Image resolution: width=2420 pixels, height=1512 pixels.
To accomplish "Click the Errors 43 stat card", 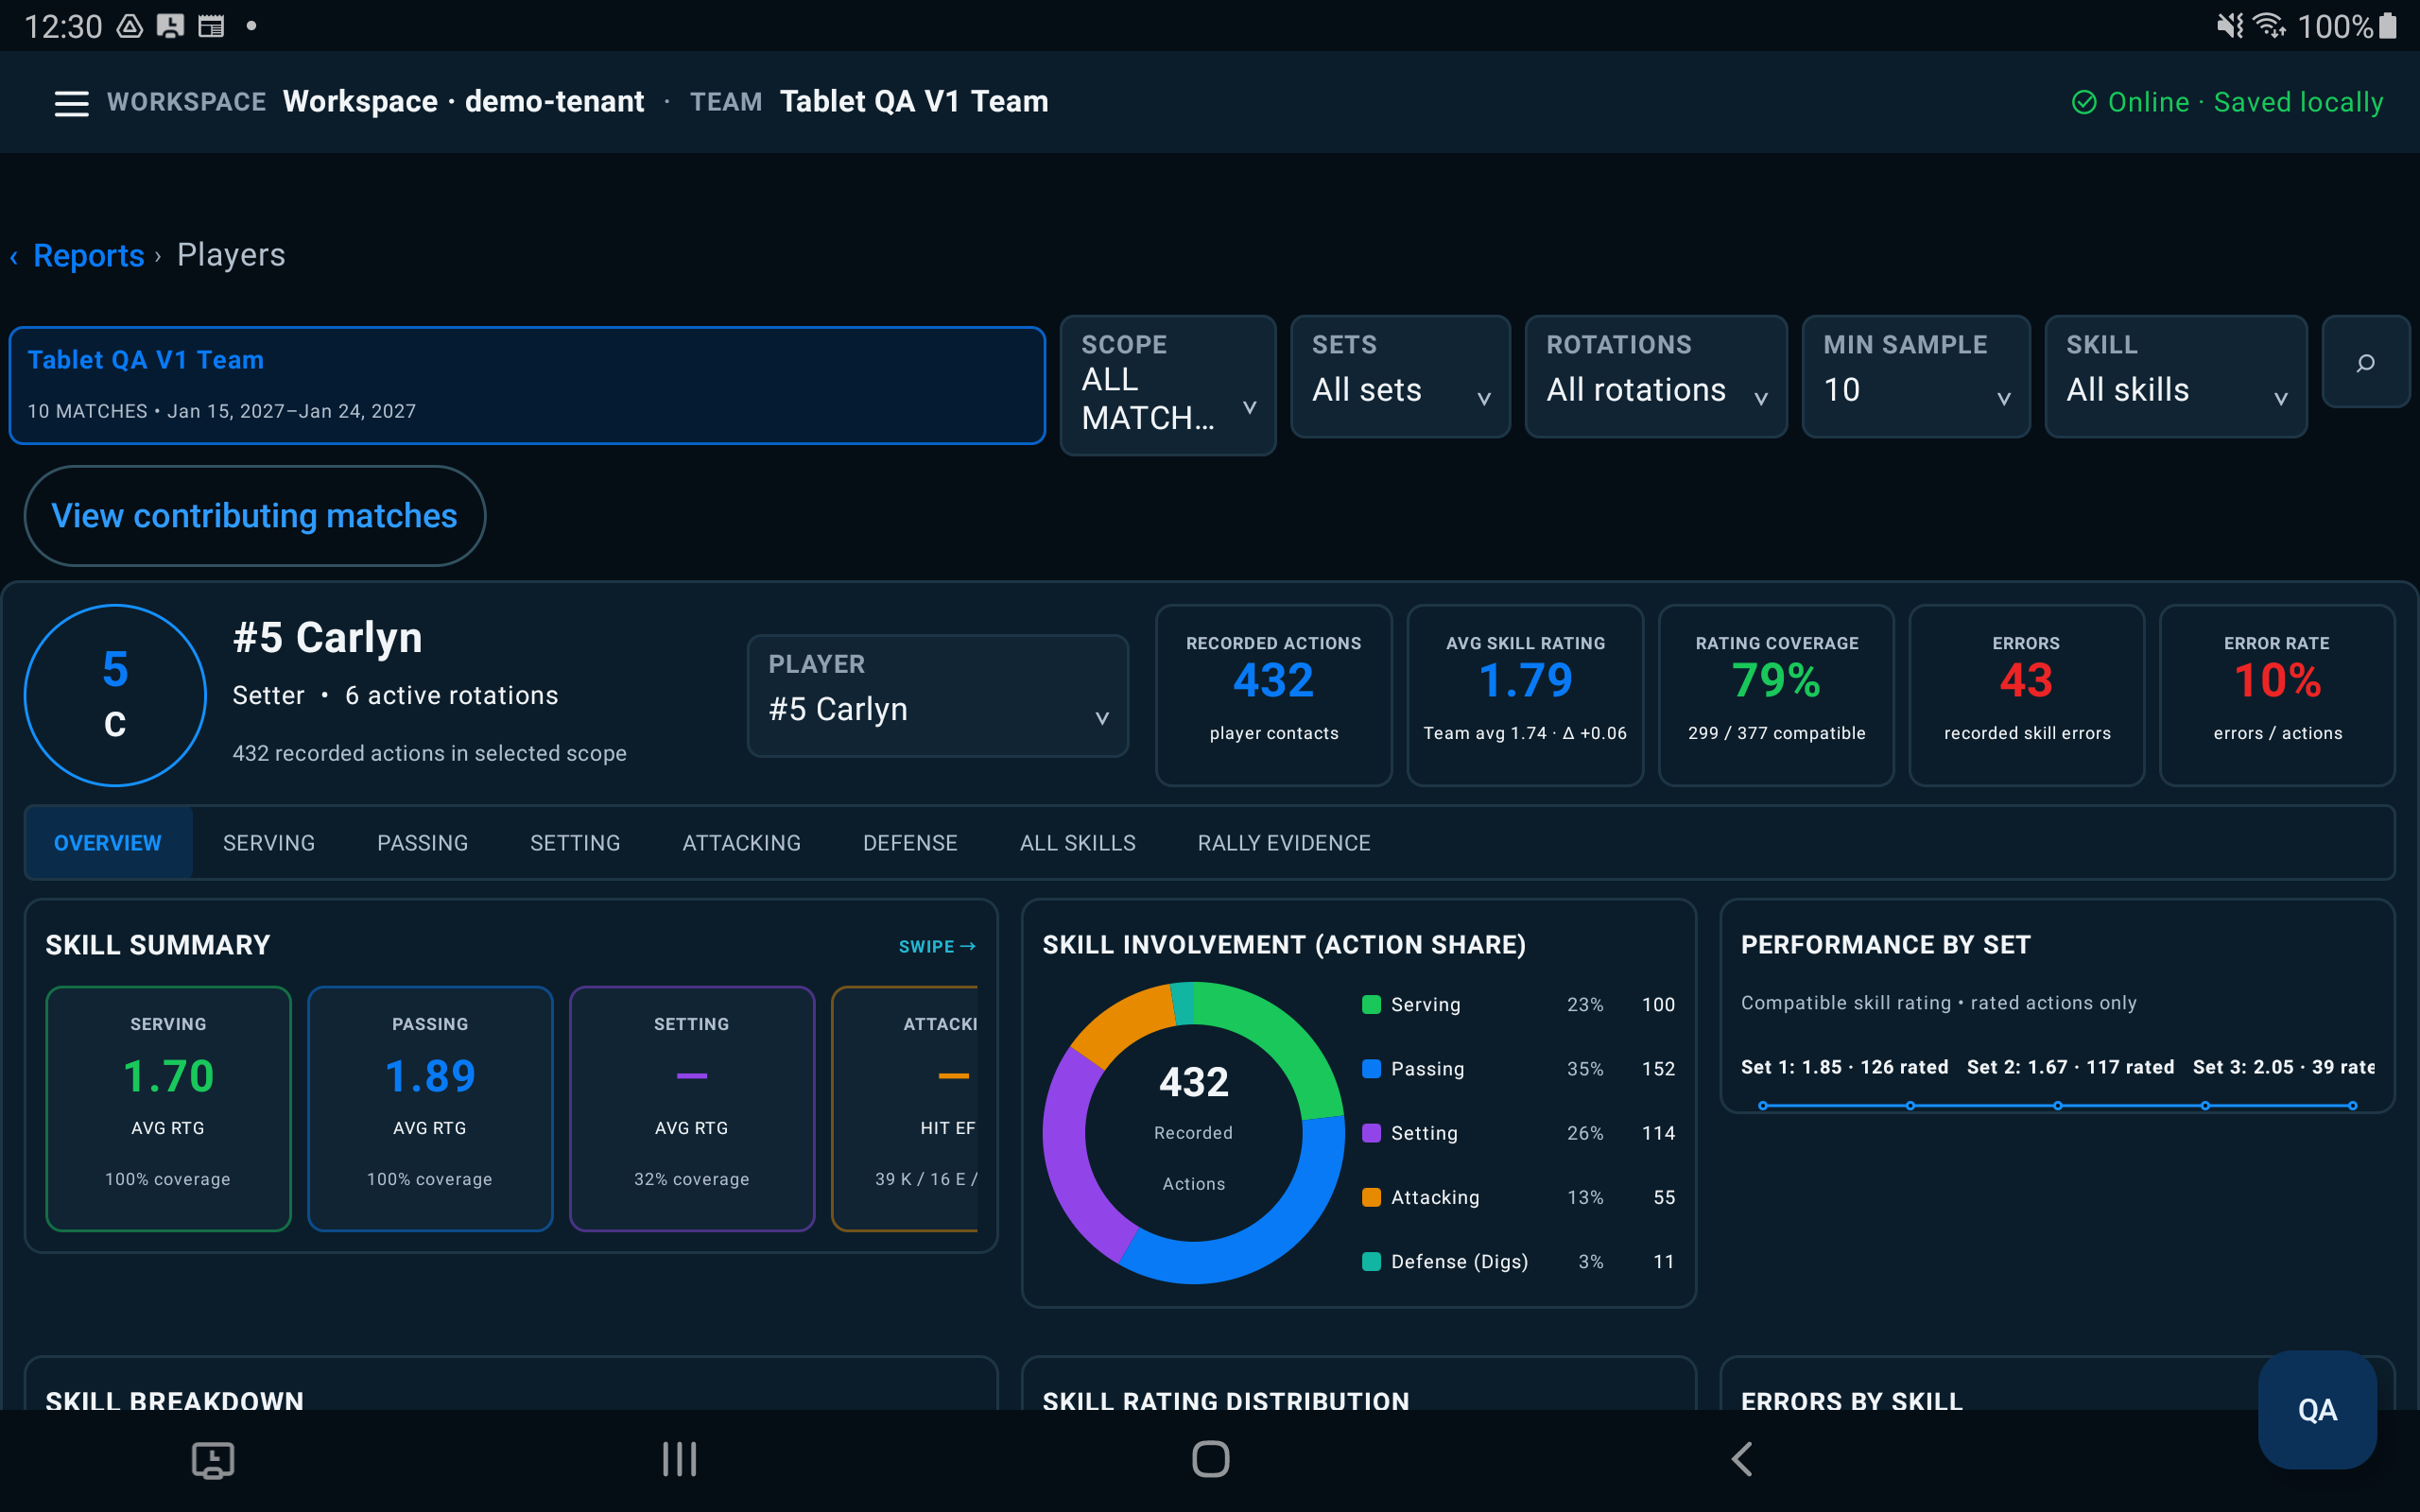I will (2026, 695).
